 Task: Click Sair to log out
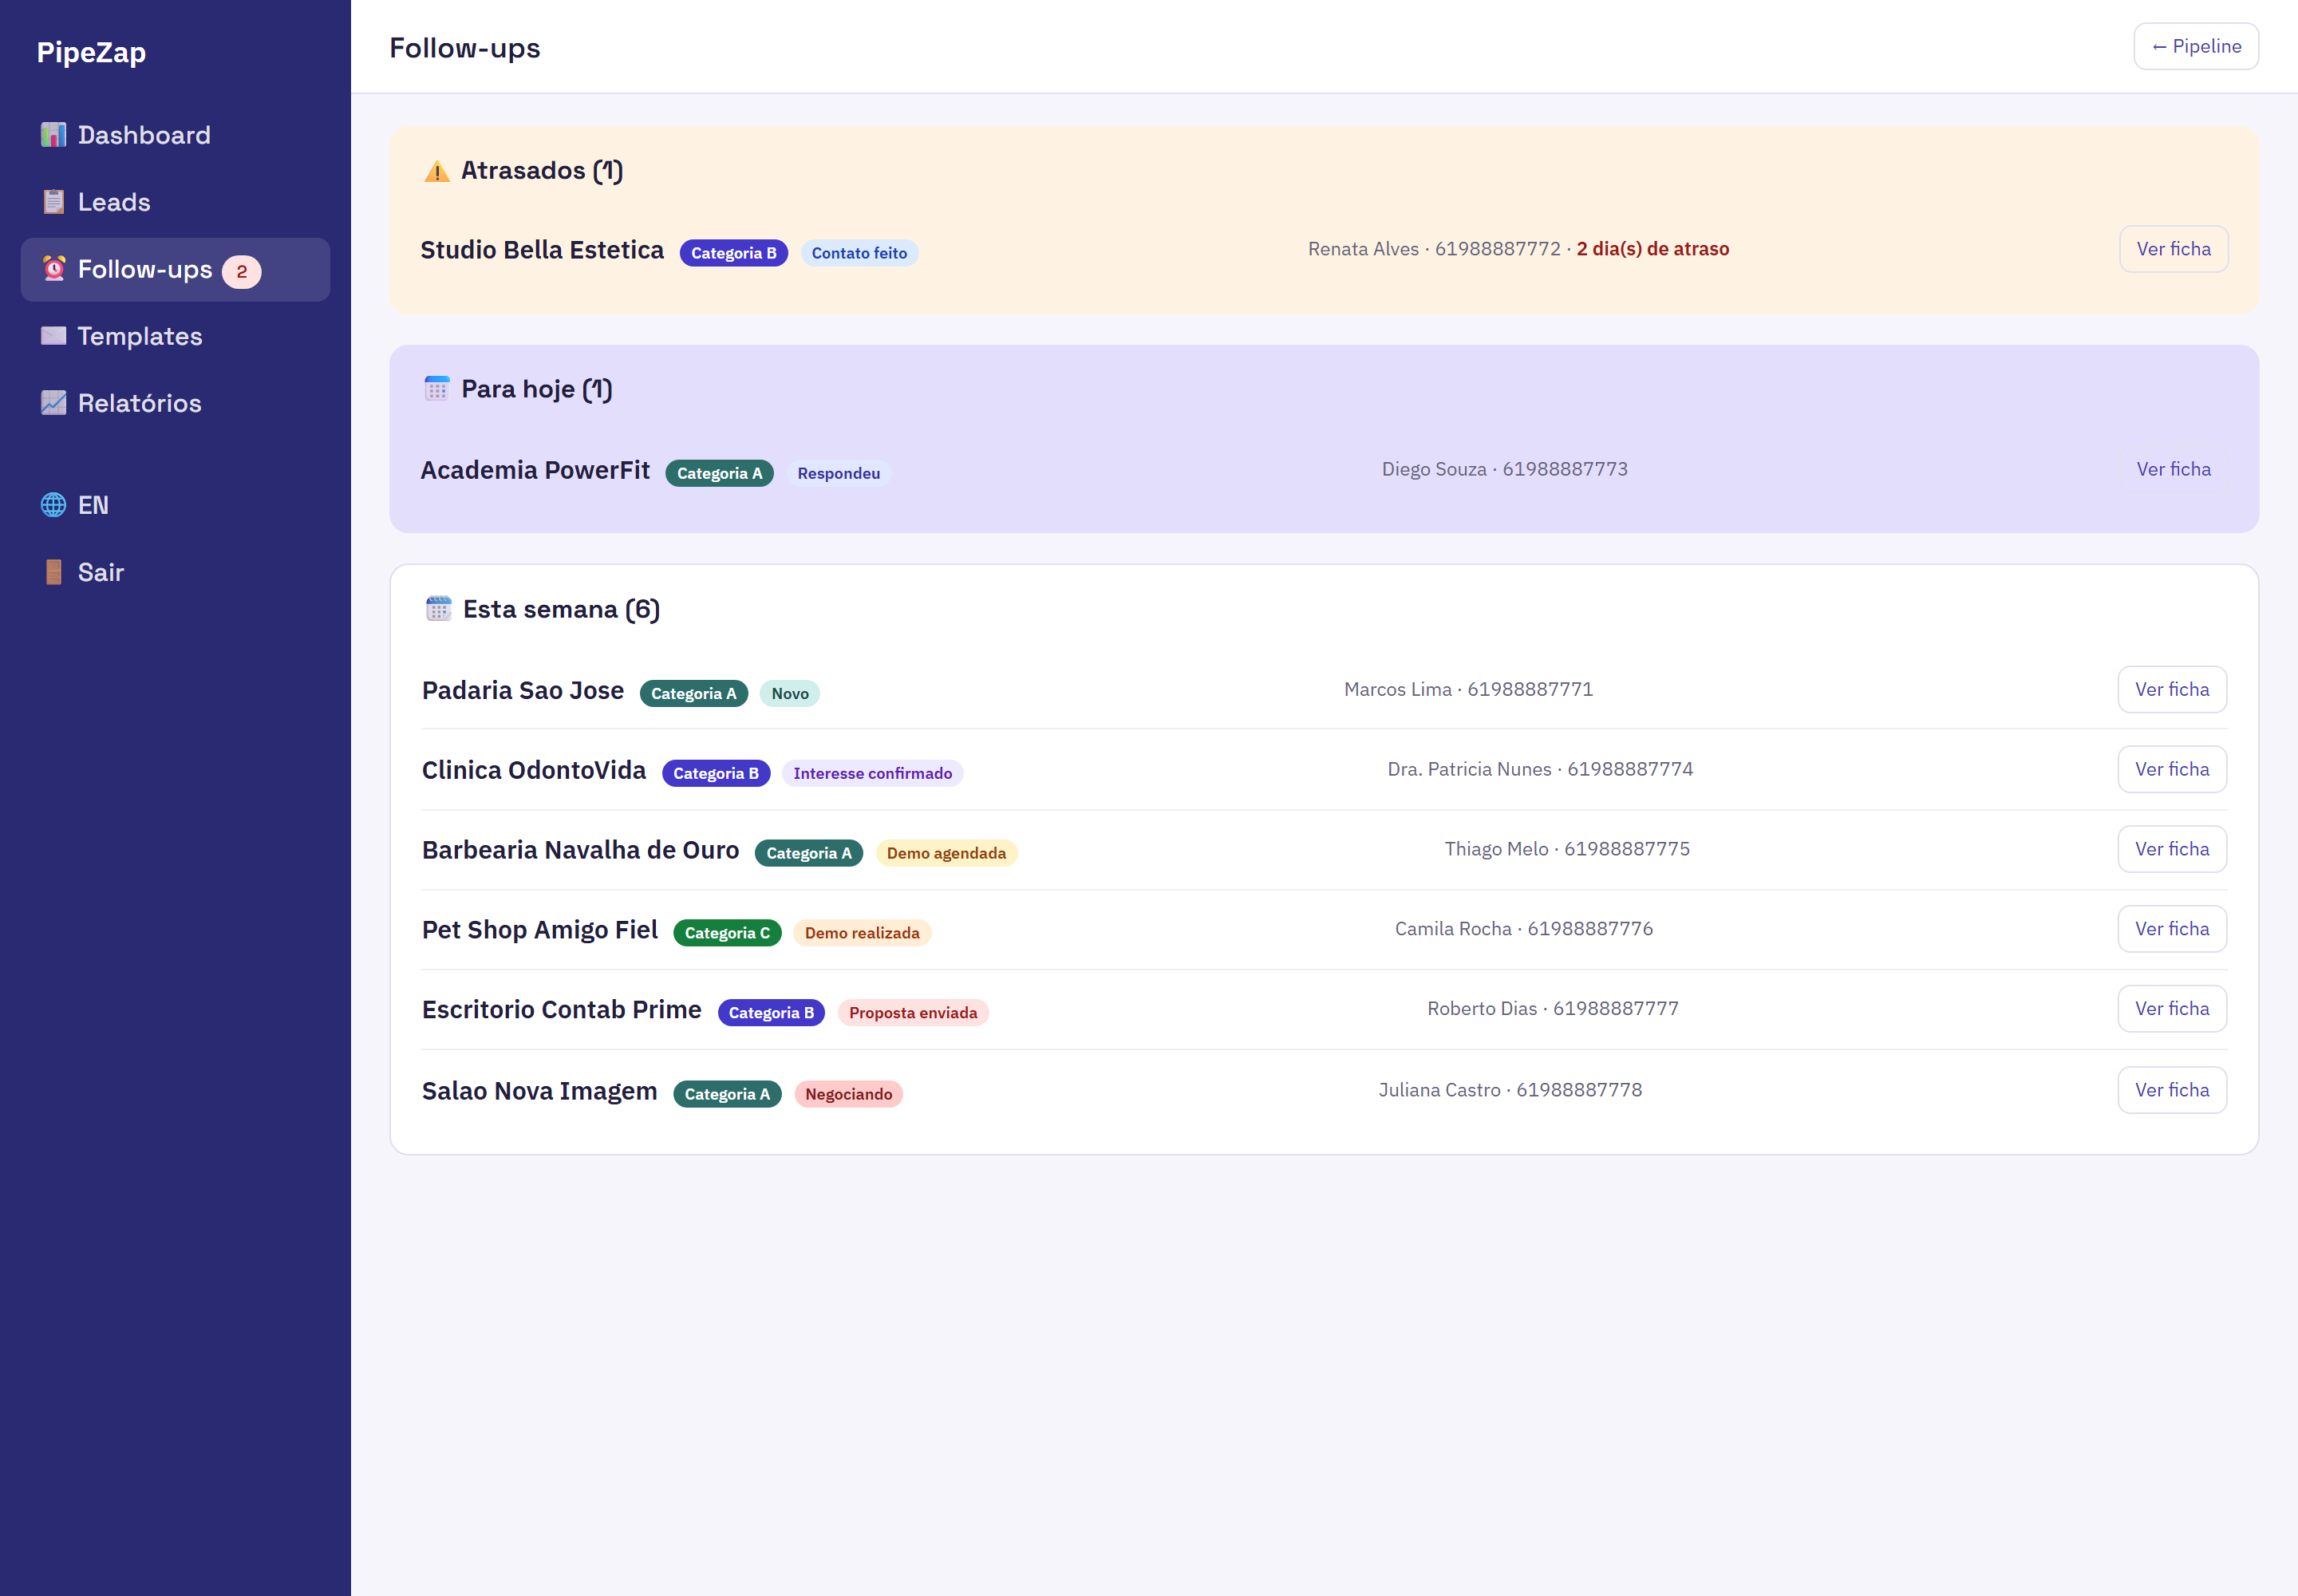176,572
